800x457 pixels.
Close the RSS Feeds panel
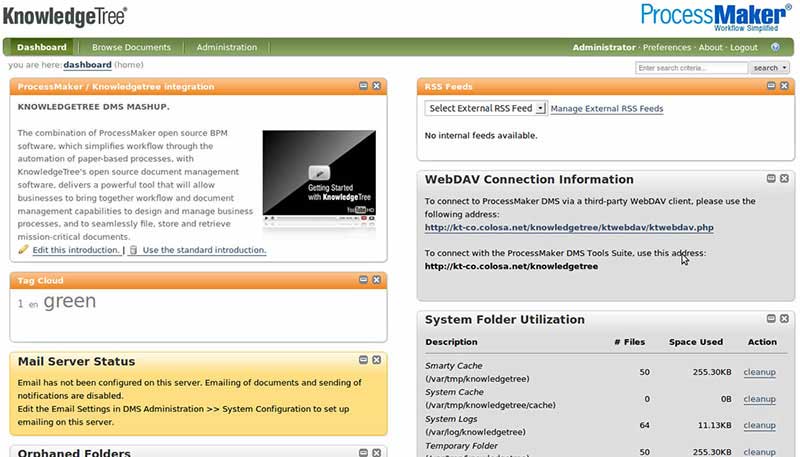[785, 86]
